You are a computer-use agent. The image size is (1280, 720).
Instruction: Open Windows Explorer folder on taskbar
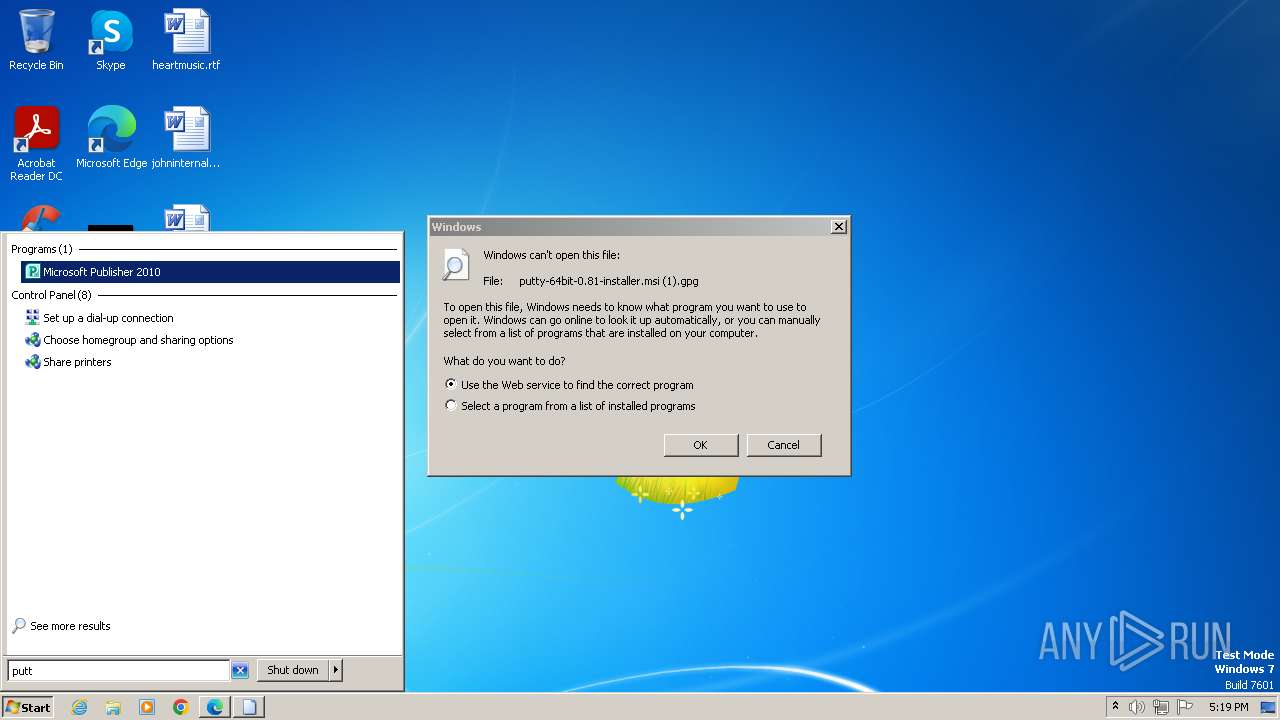coord(113,707)
